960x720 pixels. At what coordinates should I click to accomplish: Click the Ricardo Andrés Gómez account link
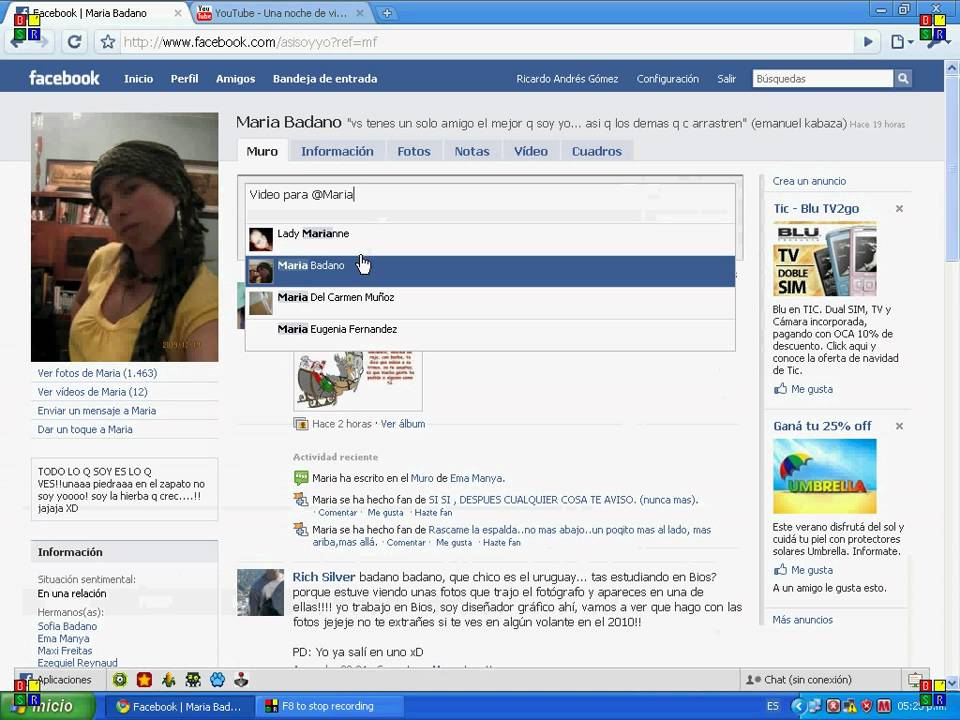click(x=567, y=78)
